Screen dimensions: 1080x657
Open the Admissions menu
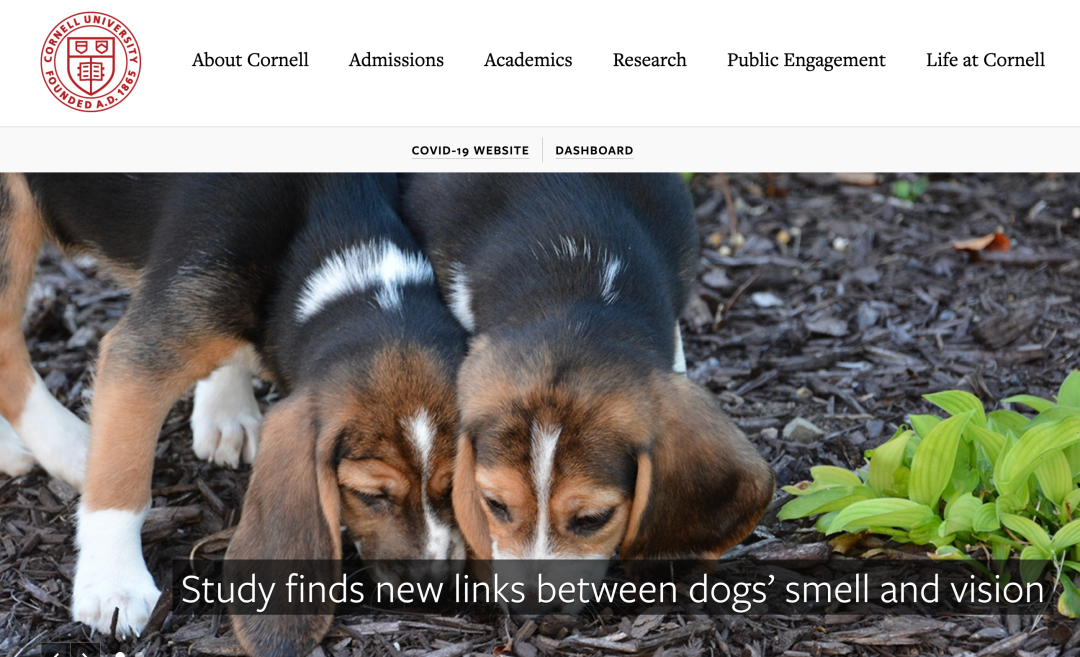tap(396, 60)
